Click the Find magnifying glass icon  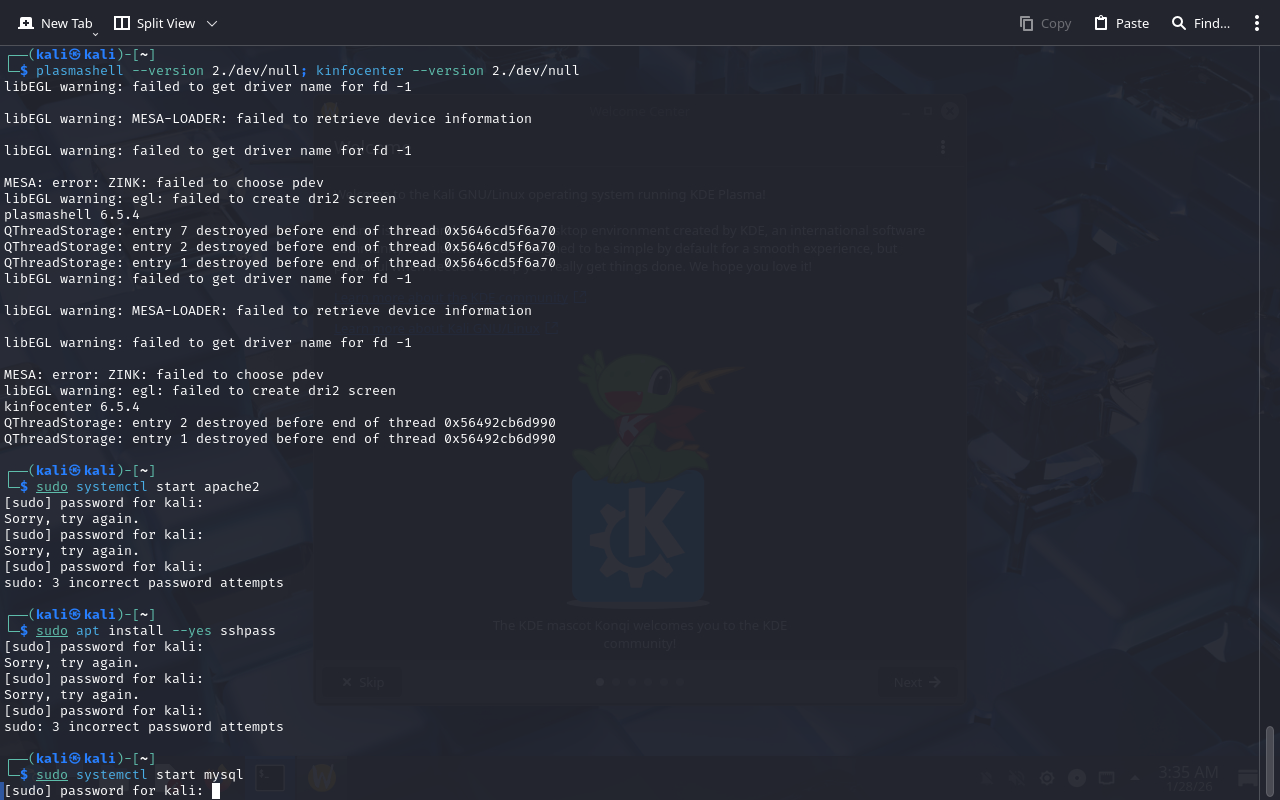click(1179, 23)
